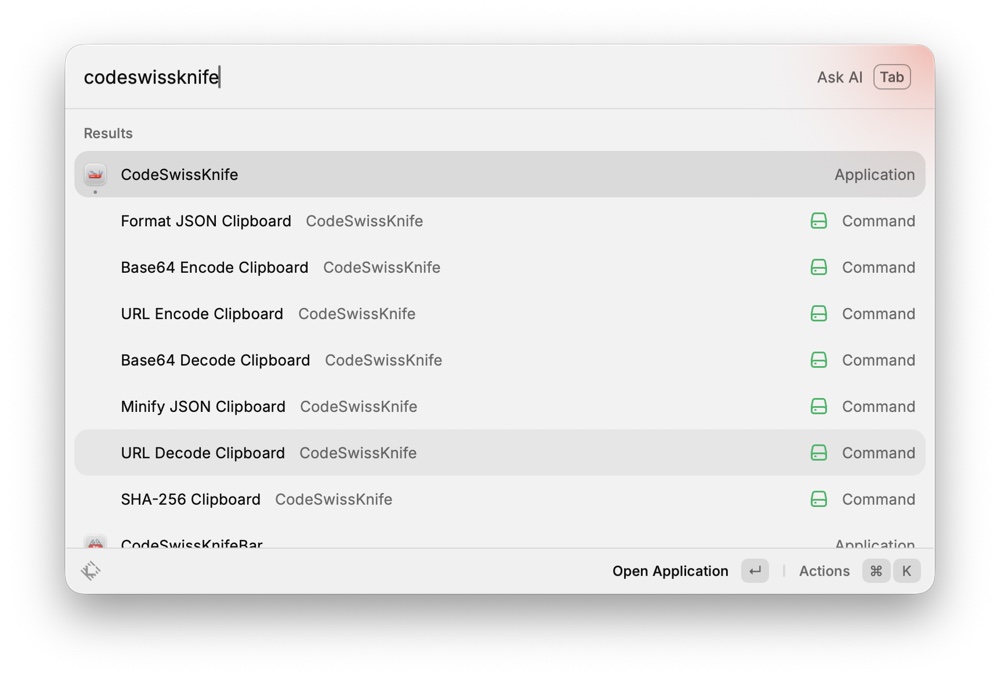This screenshot has width=1000, height=680.
Task: Click the Tab key badge
Action: click(x=892, y=77)
